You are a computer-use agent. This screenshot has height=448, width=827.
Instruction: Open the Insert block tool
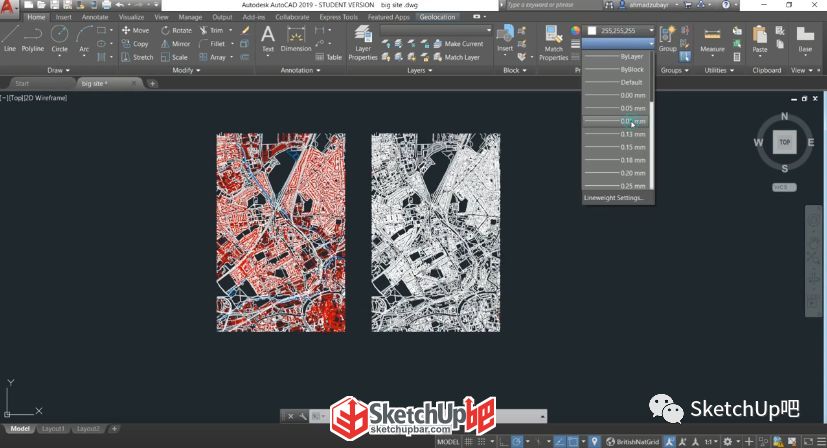505,39
